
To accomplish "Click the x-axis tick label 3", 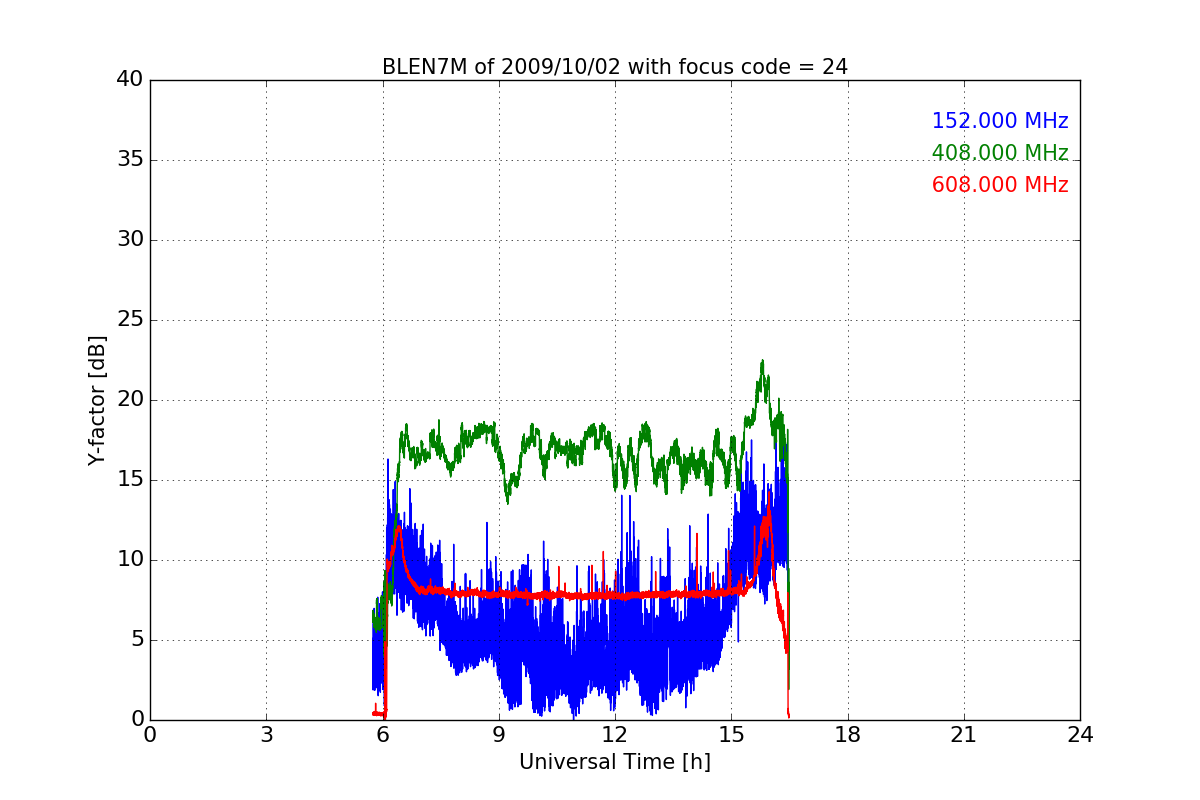I will [x=266, y=734].
